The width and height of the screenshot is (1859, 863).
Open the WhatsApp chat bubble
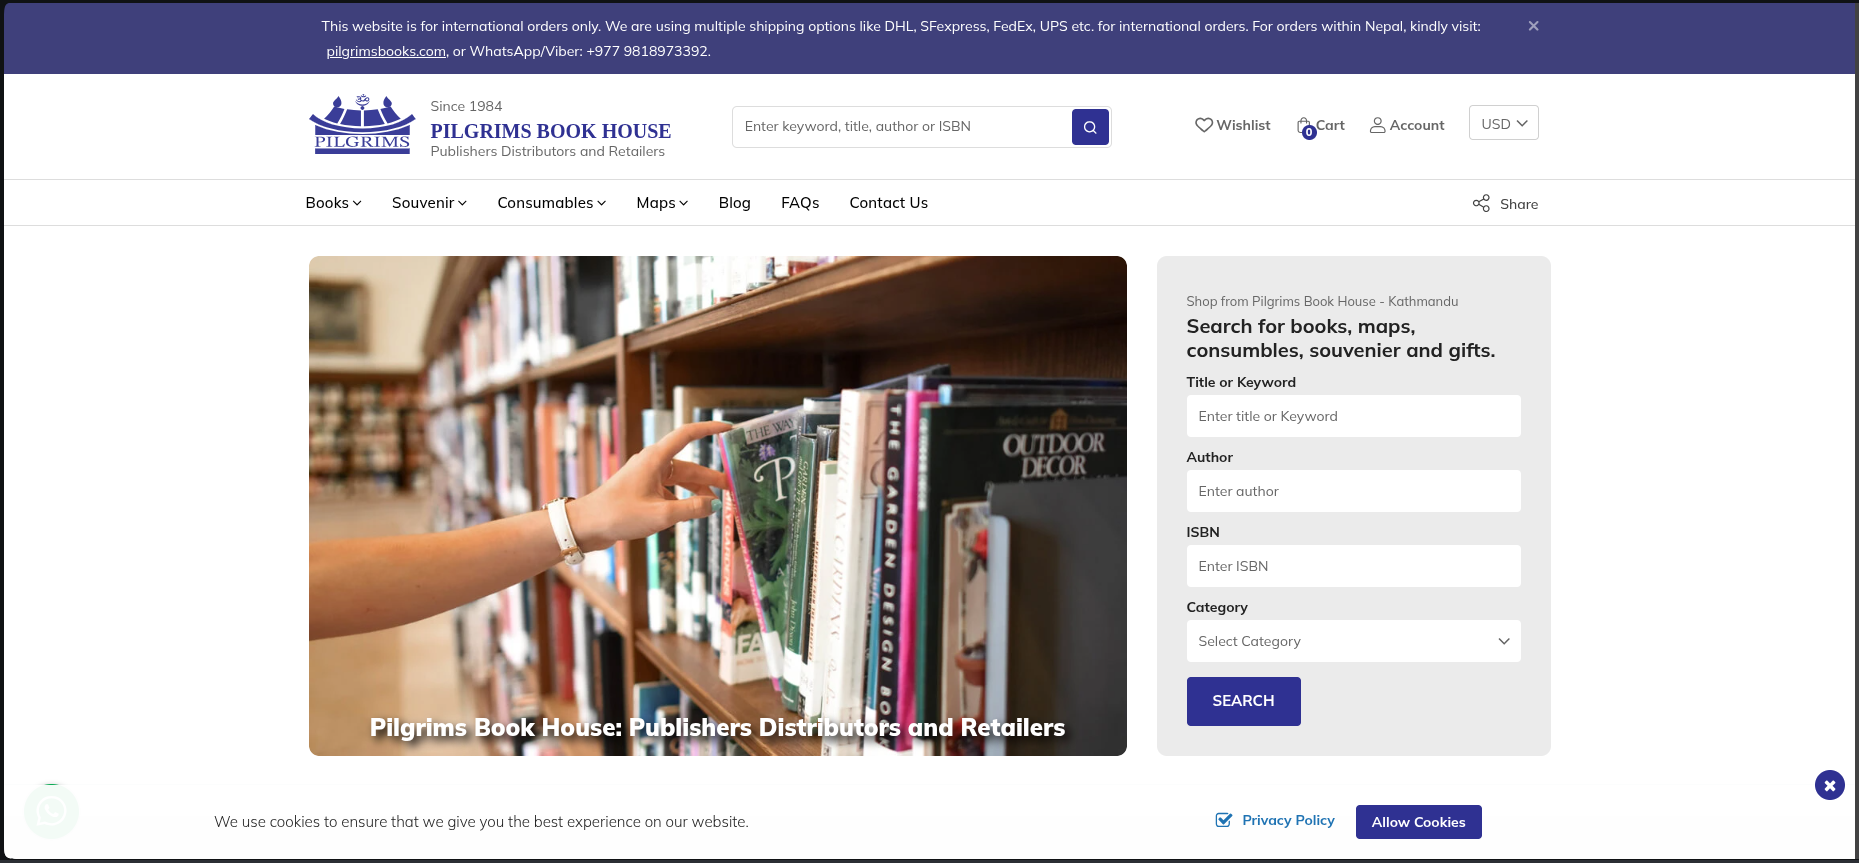click(51, 811)
